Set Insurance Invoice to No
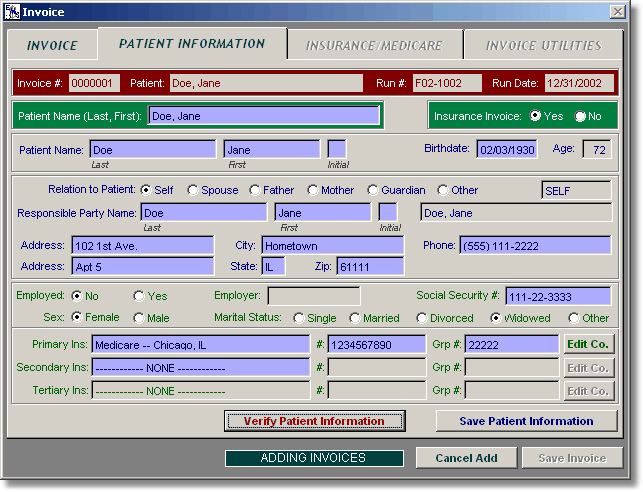This screenshot has width=643, height=492. (581, 116)
